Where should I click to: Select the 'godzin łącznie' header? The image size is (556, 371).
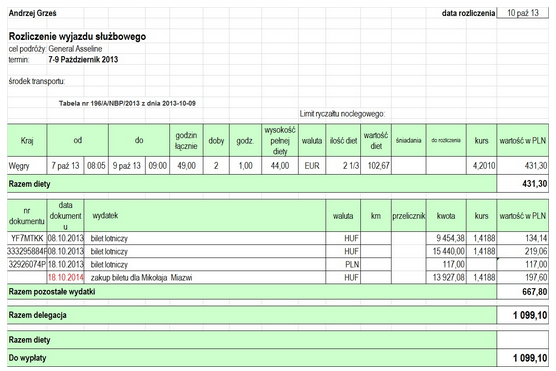187,140
